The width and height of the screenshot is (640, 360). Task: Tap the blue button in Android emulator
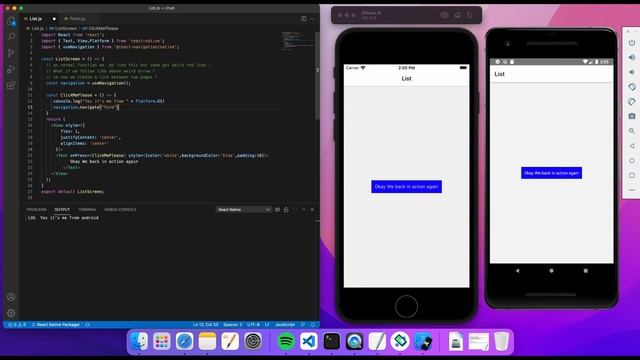[x=551, y=173]
